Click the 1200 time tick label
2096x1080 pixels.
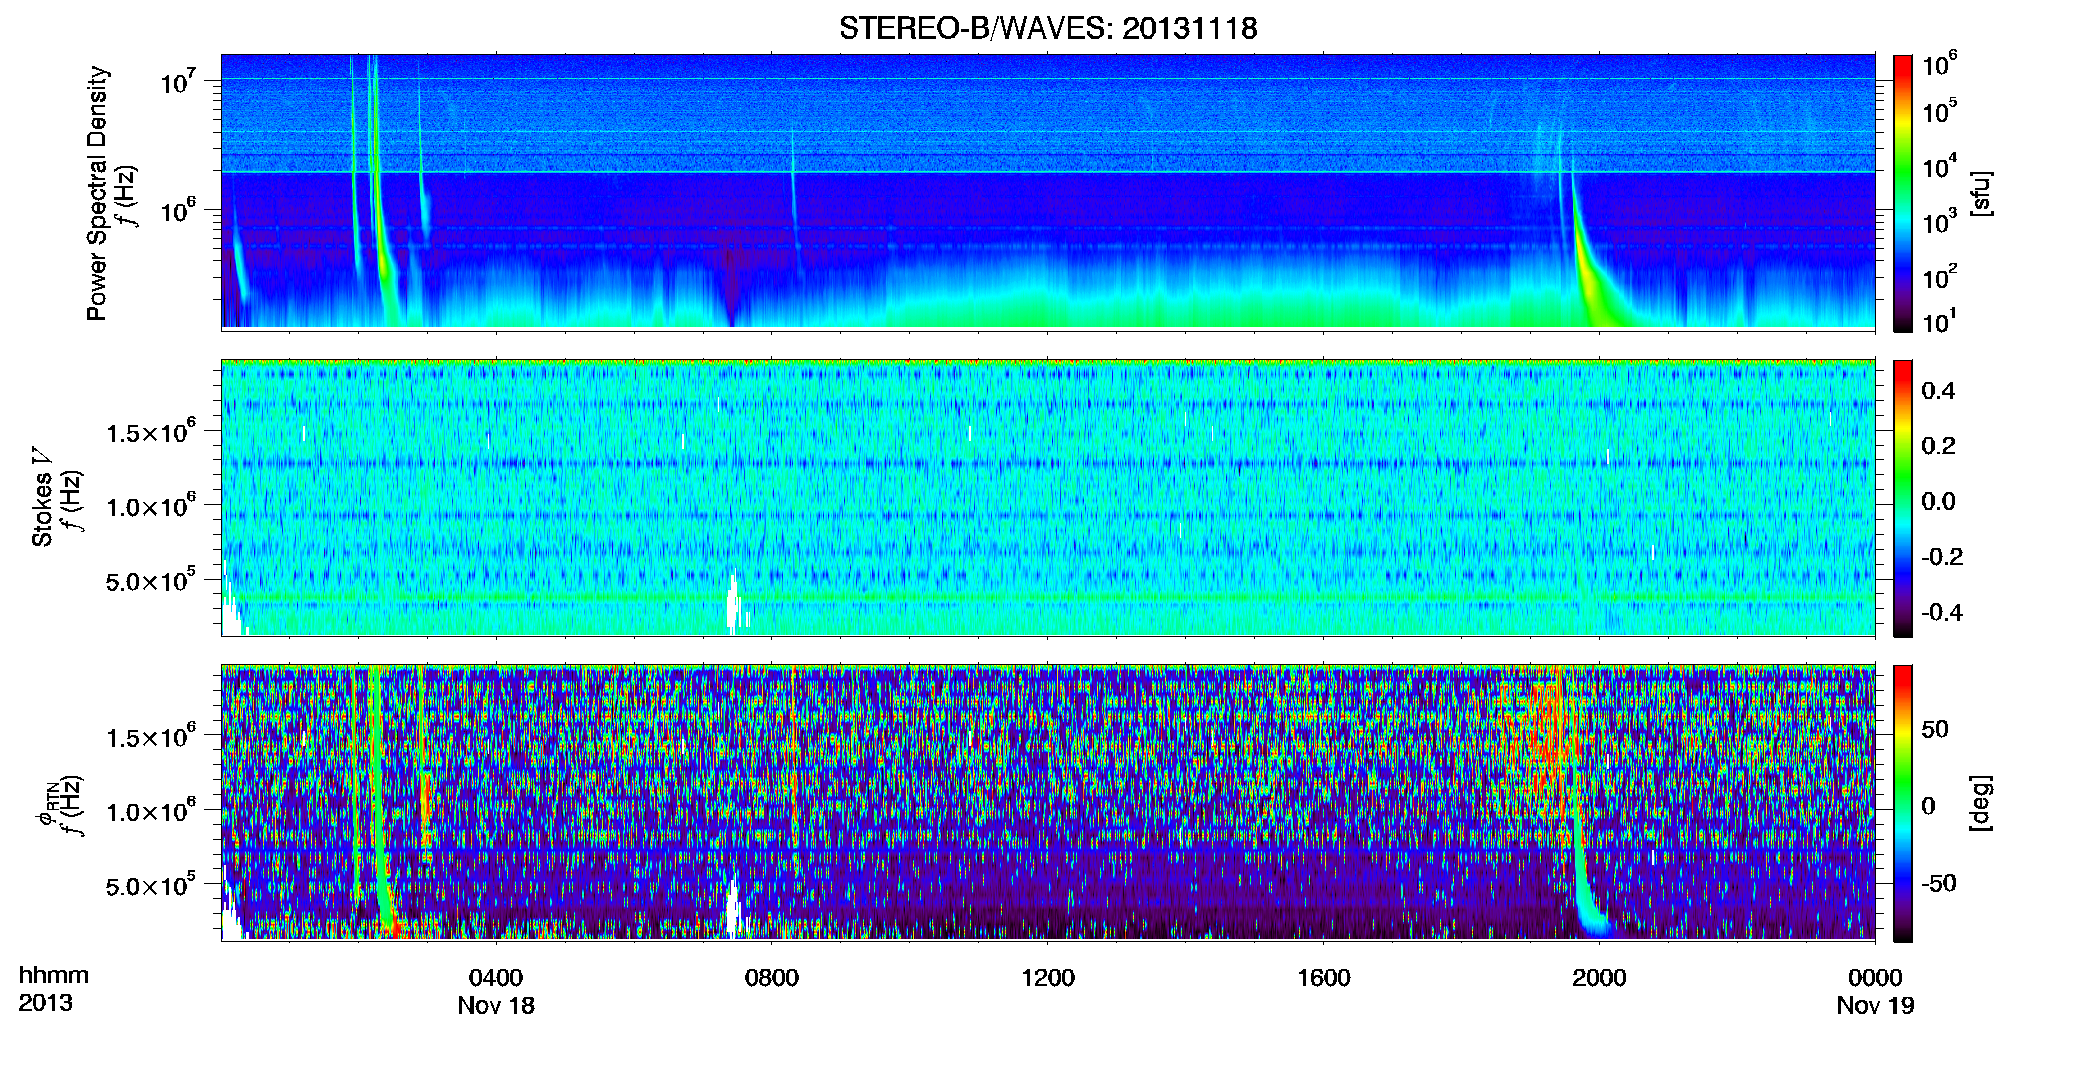(1048, 977)
